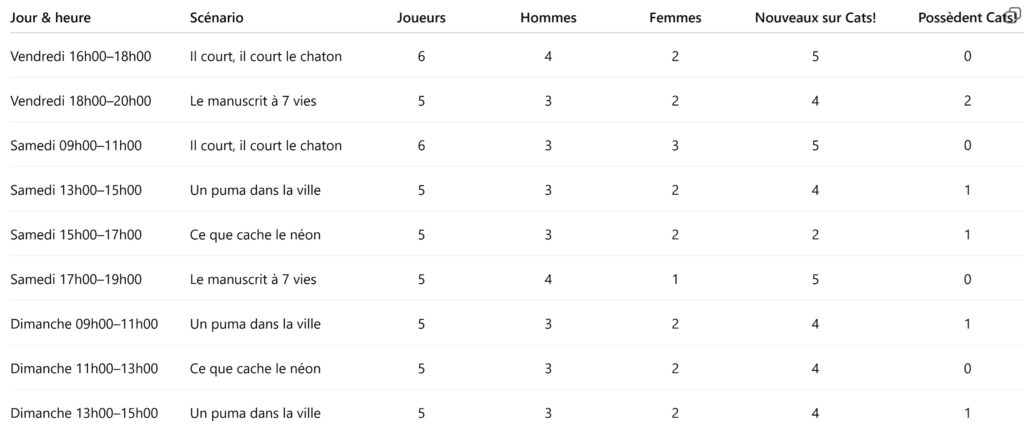The width and height of the screenshot is (1024, 438).
Task: Select the "Dimanche 11h00–13h00" time slot cell
Action: pos(84,369)
